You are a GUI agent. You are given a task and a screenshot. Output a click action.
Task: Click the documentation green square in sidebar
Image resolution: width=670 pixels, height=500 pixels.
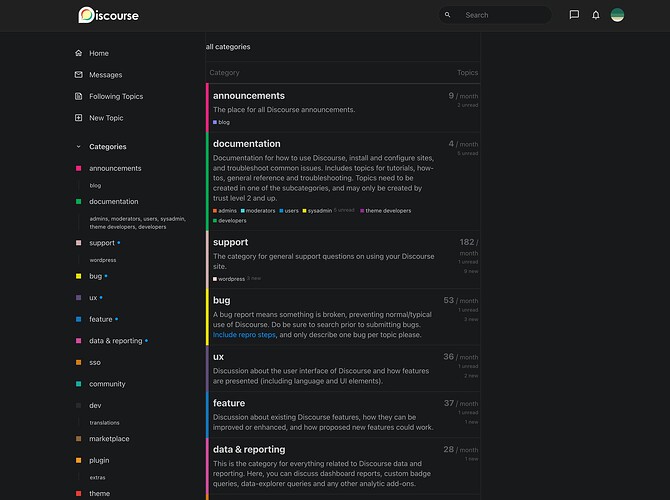click(x=79, y=201)
